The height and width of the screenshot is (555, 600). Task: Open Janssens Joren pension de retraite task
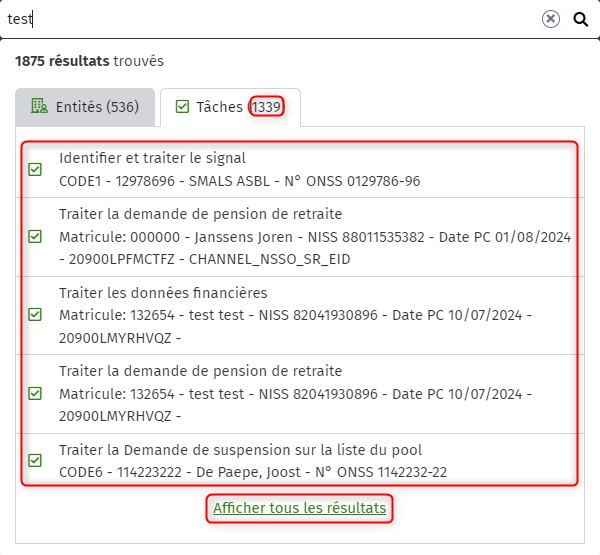coord(300,237)
